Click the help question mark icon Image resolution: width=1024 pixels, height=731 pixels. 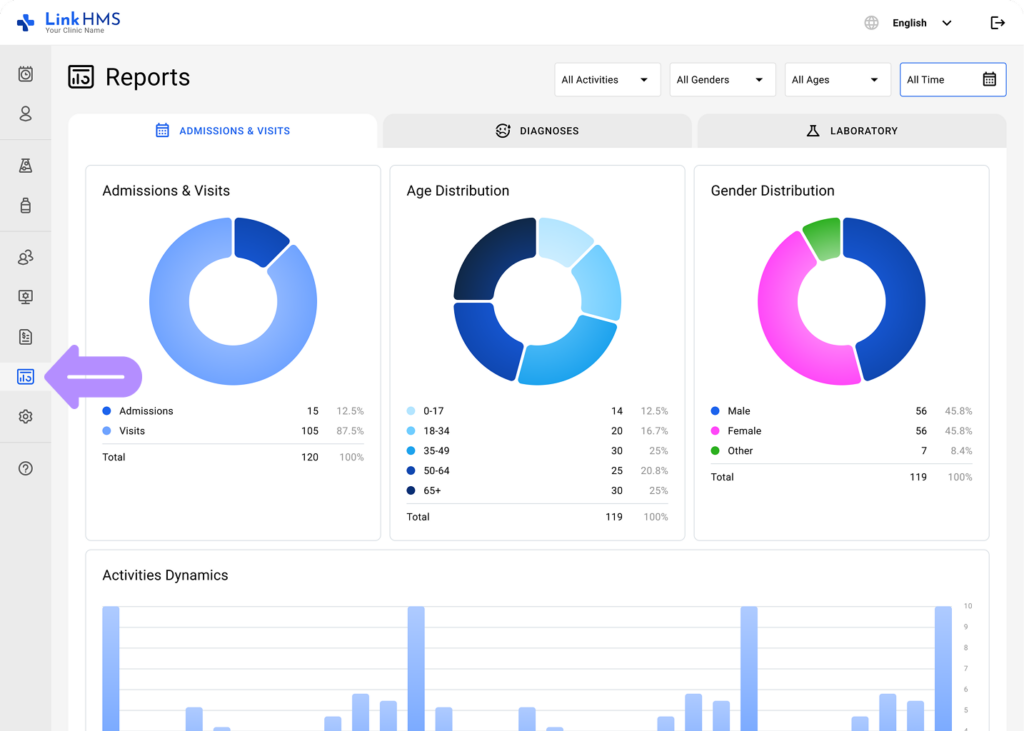coord(24,467)
